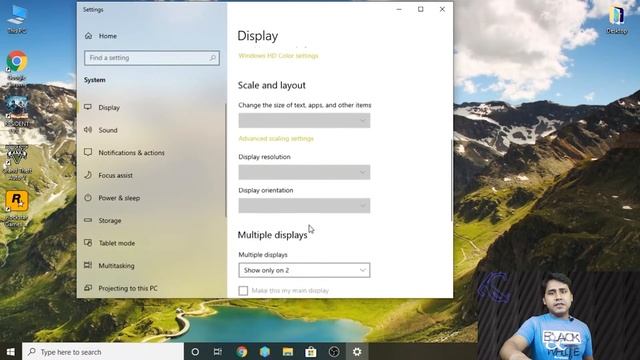
Task: Open the OBS icon on taskbar
Action: [x=334, y=352]
